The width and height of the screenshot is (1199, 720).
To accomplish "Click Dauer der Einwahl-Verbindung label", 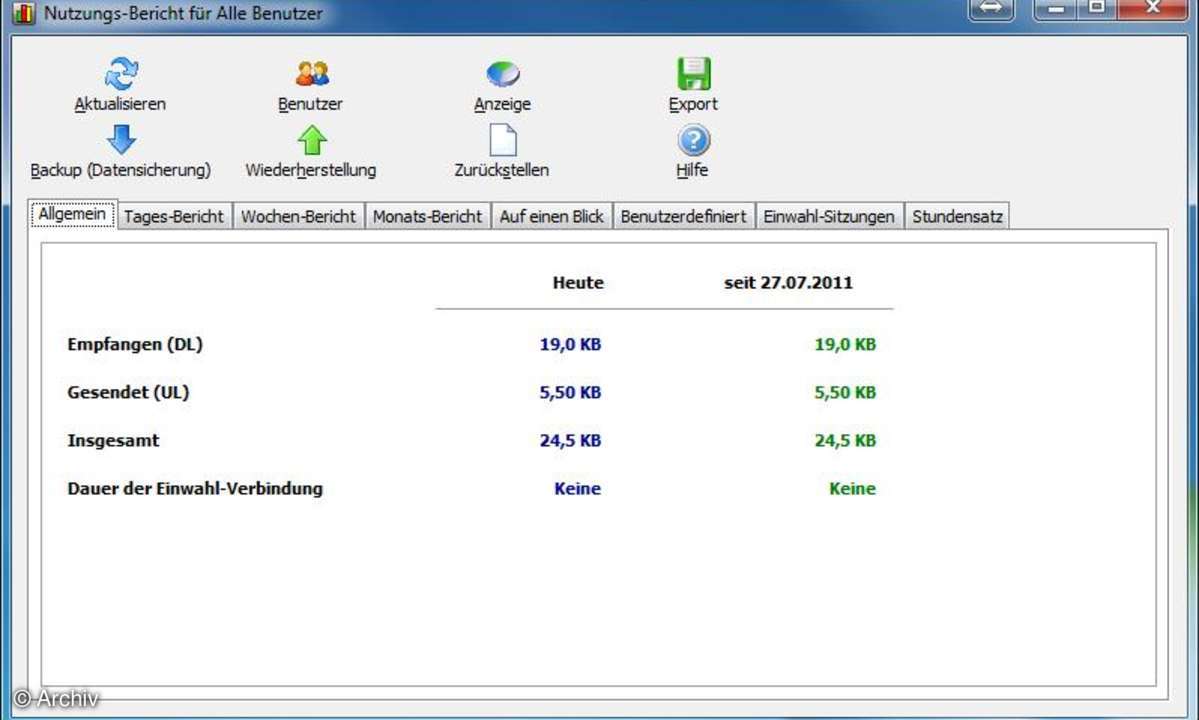I will [195, 488].
